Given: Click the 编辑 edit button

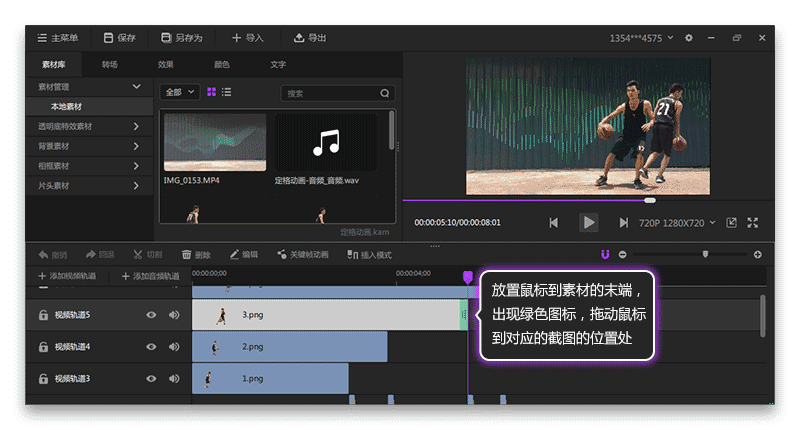Looking at the screenshot, I should (244, 255).
